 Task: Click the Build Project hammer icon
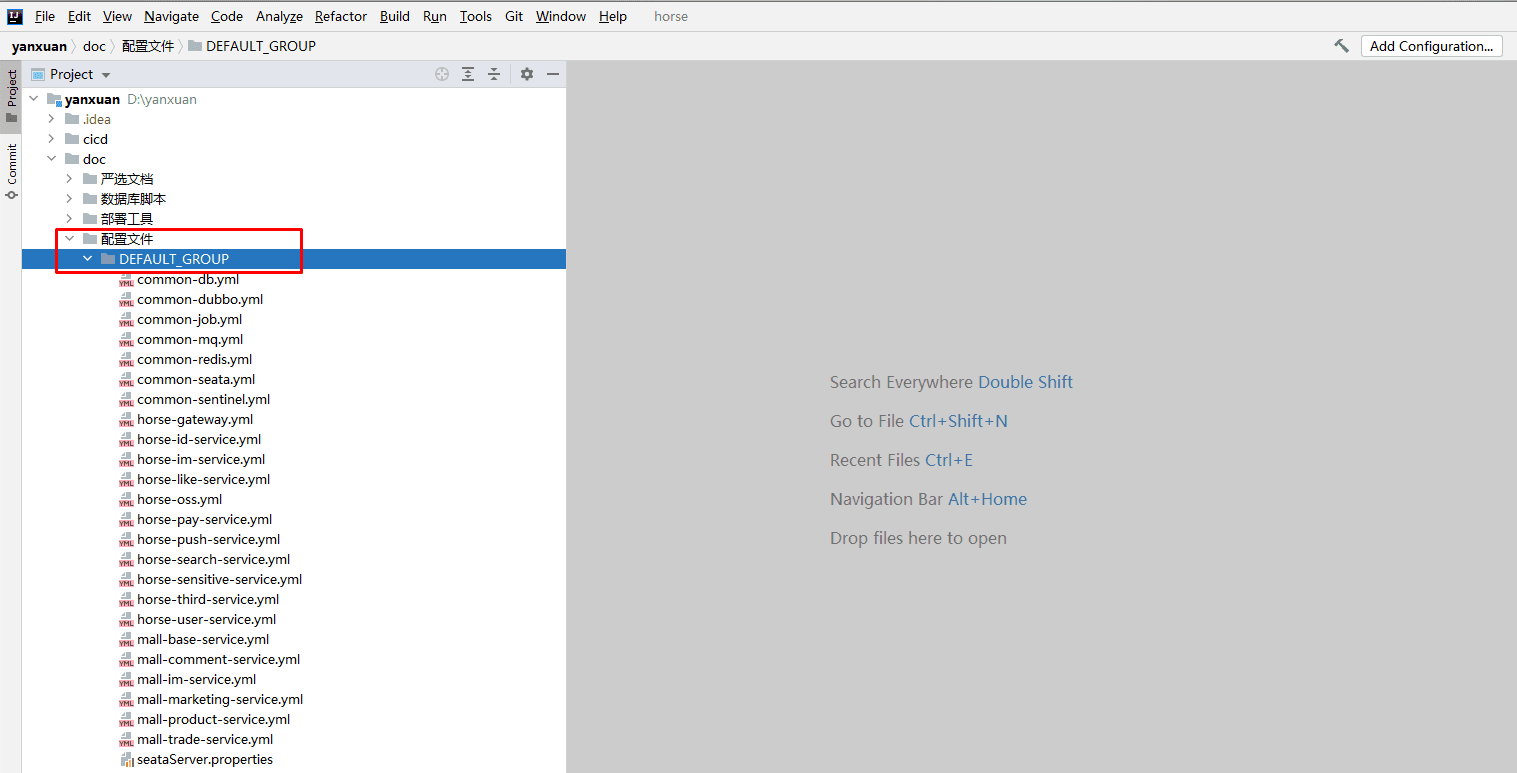[1341, 46]
